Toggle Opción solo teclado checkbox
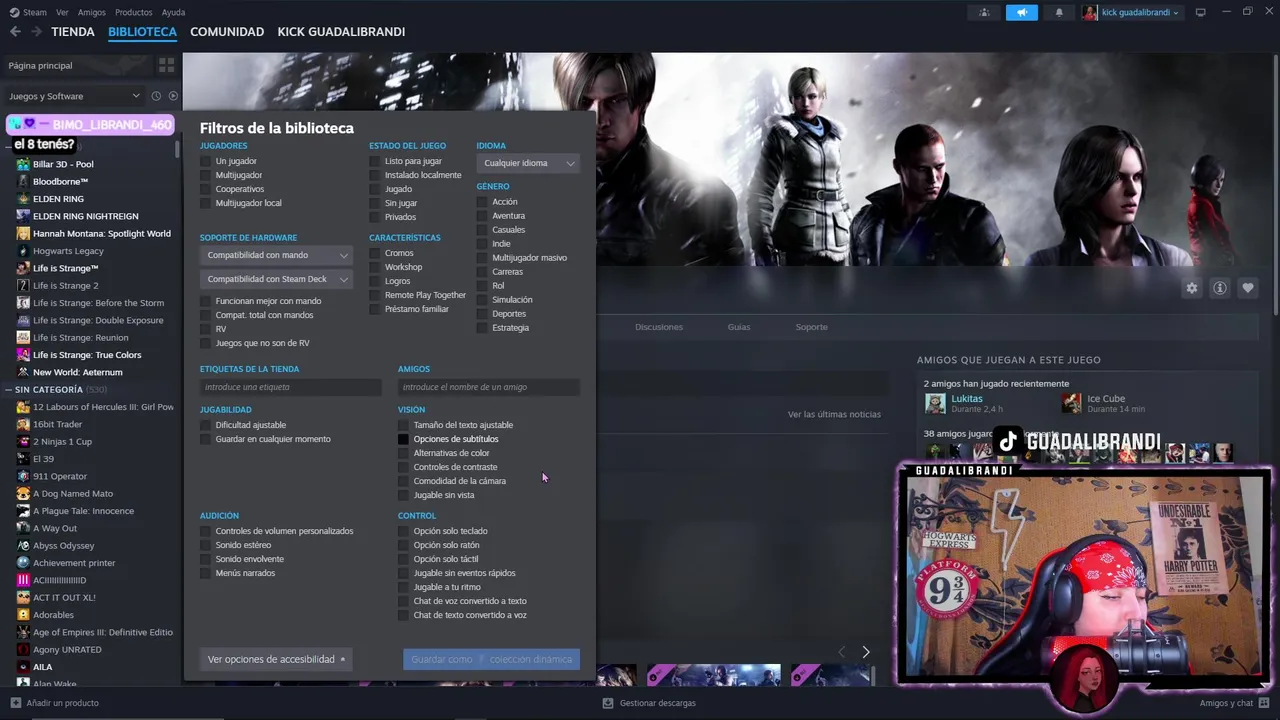Viewport: 1280px width, 720px height. (x=404, y=531)
